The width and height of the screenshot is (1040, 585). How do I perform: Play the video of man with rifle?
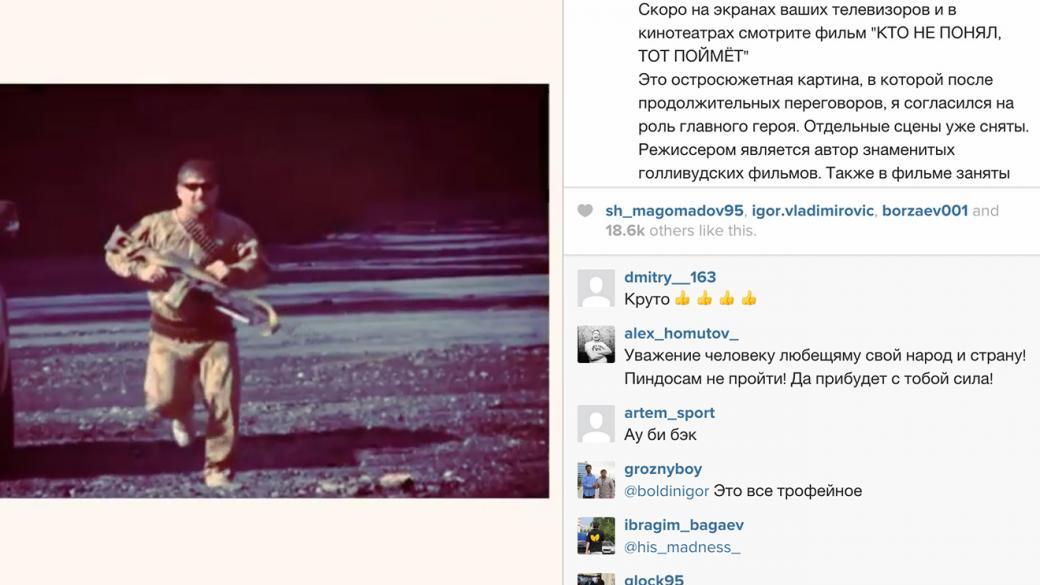pos(274,291)
